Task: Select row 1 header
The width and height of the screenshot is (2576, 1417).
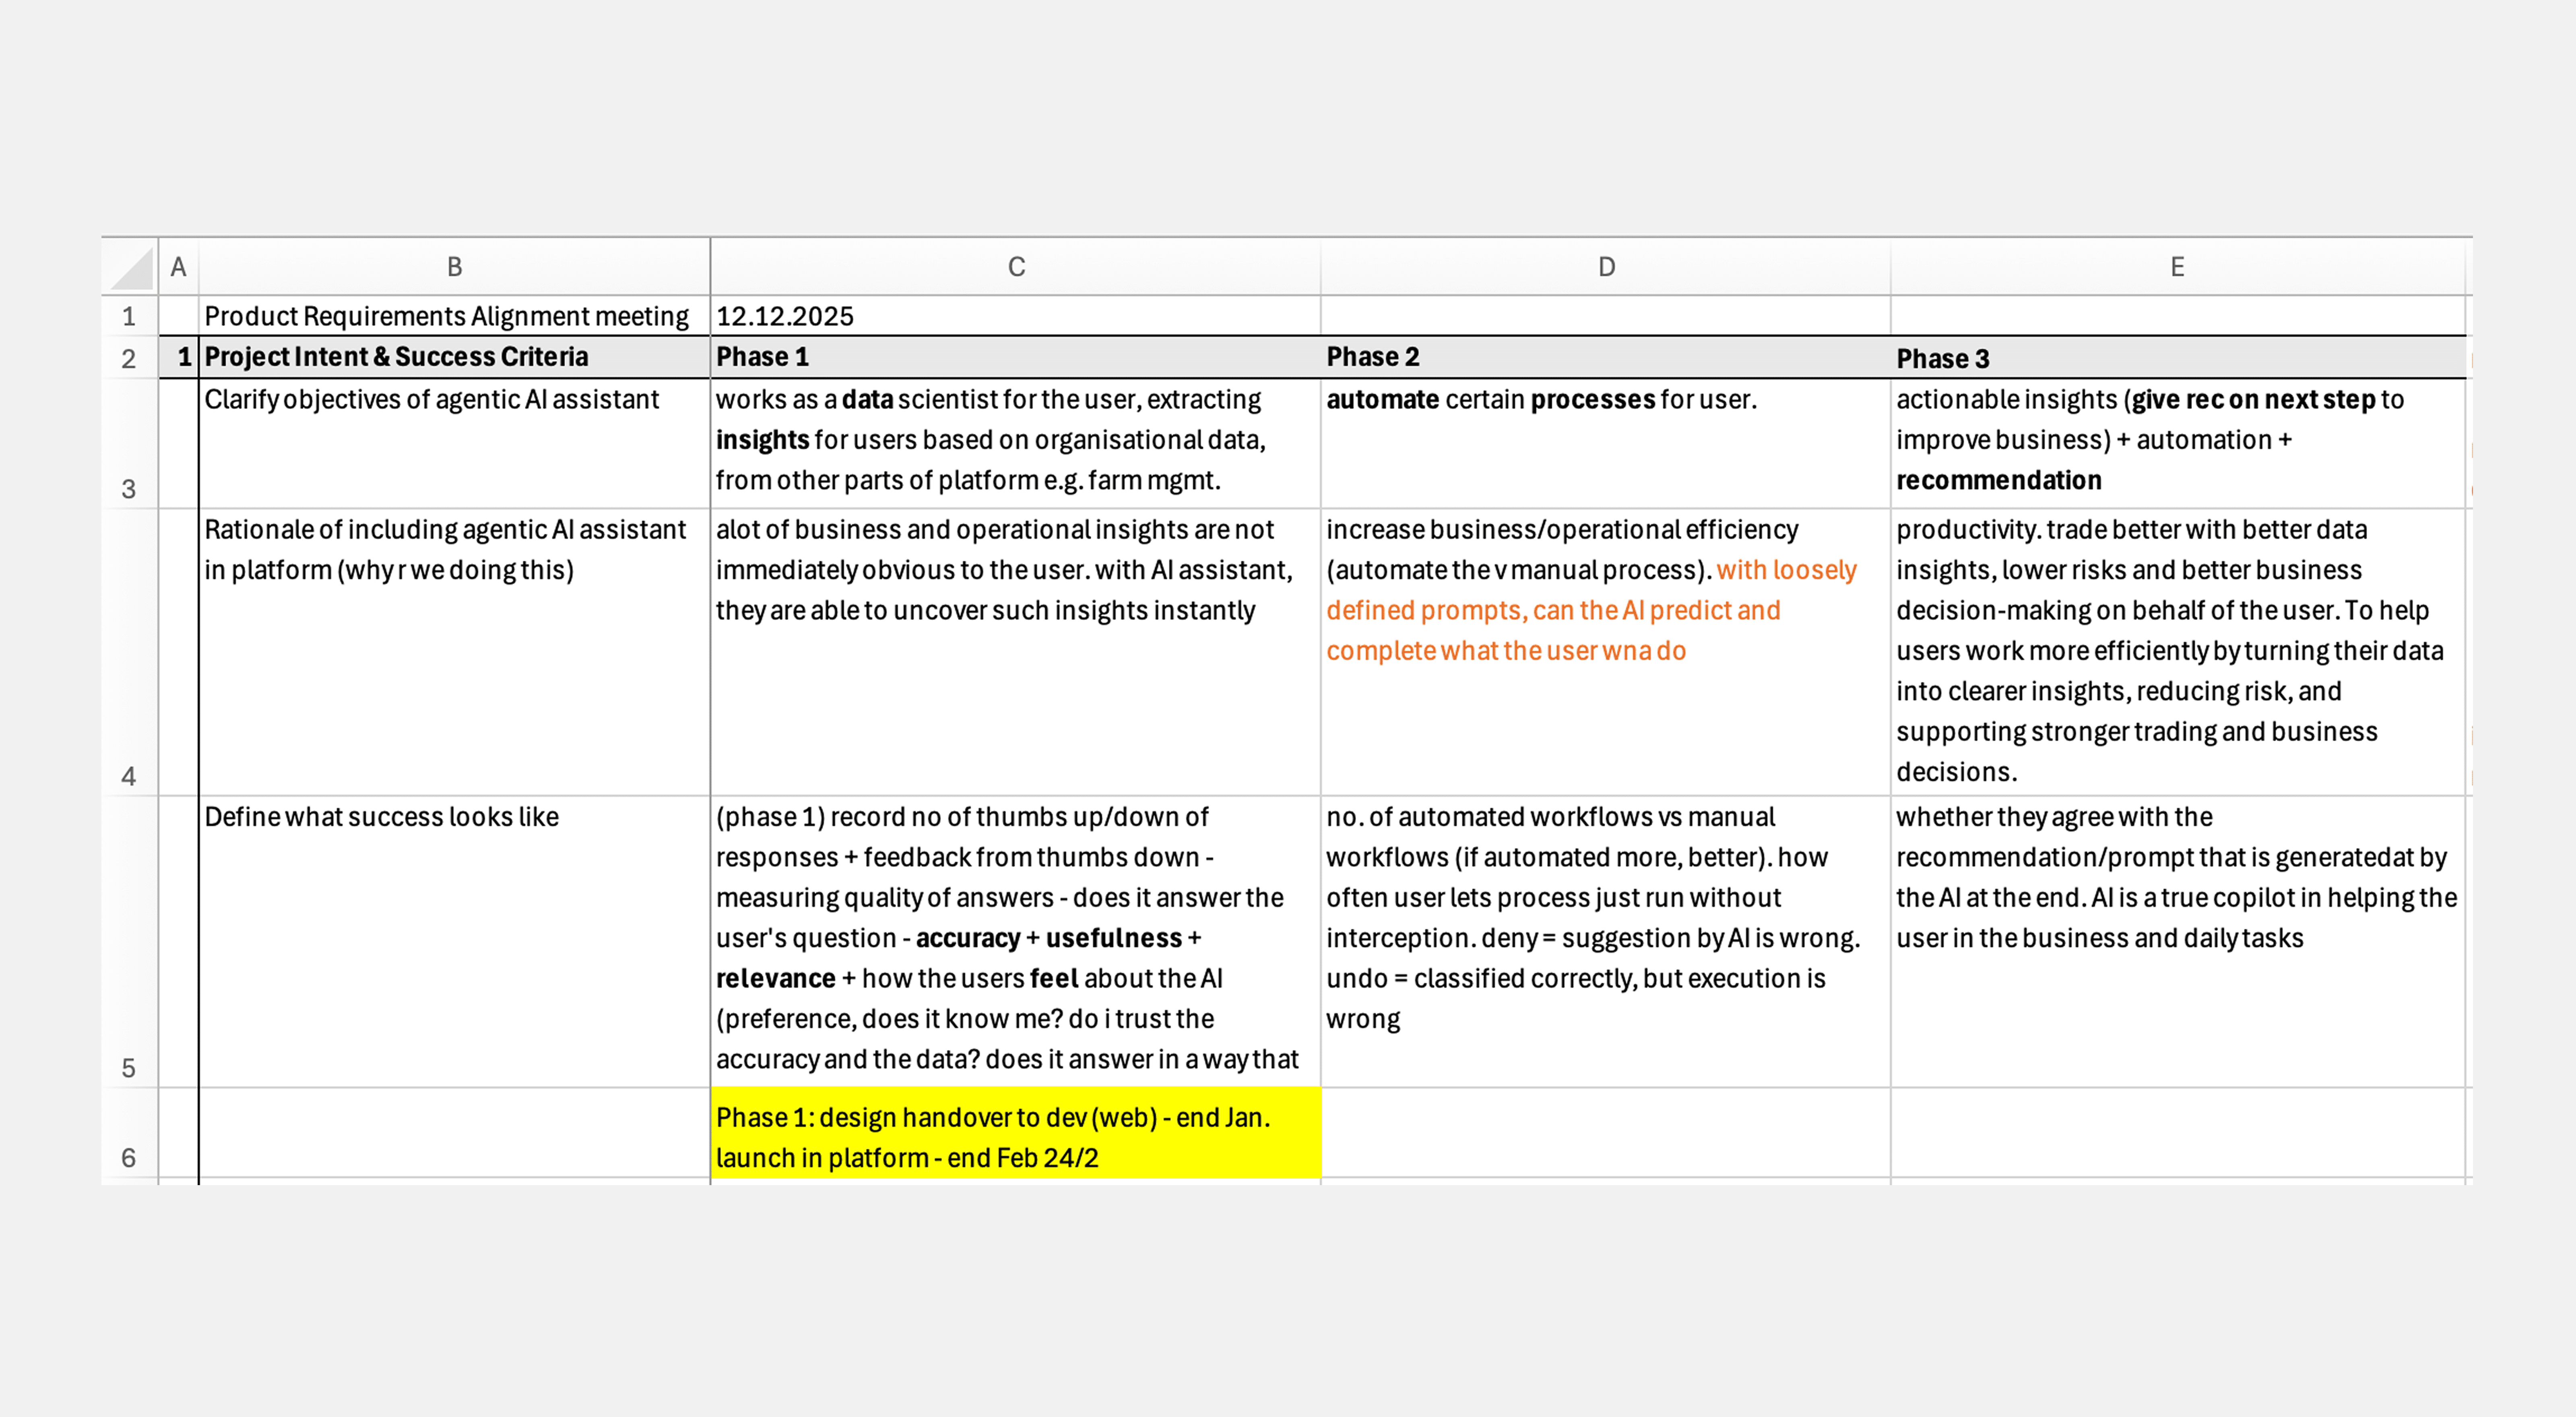Action: [129, 317]
